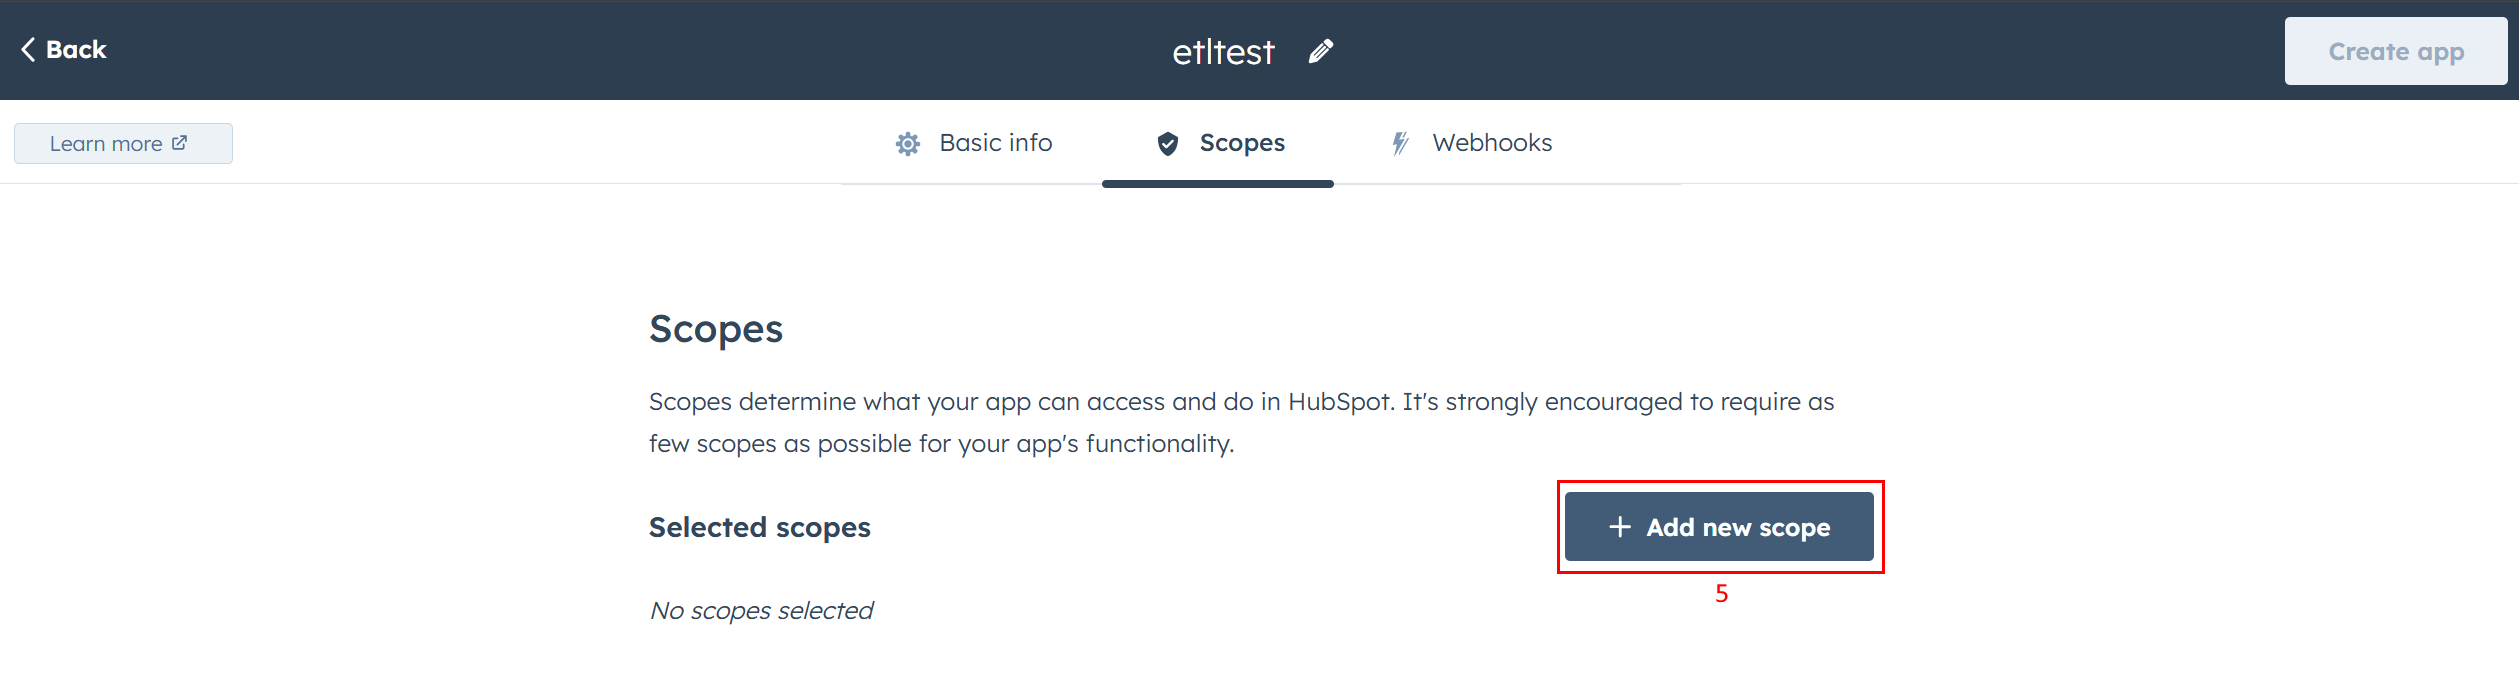2519x673 pixels.
Task: Click the shield icon next to Scopes
Action: tap(1168, 143)
